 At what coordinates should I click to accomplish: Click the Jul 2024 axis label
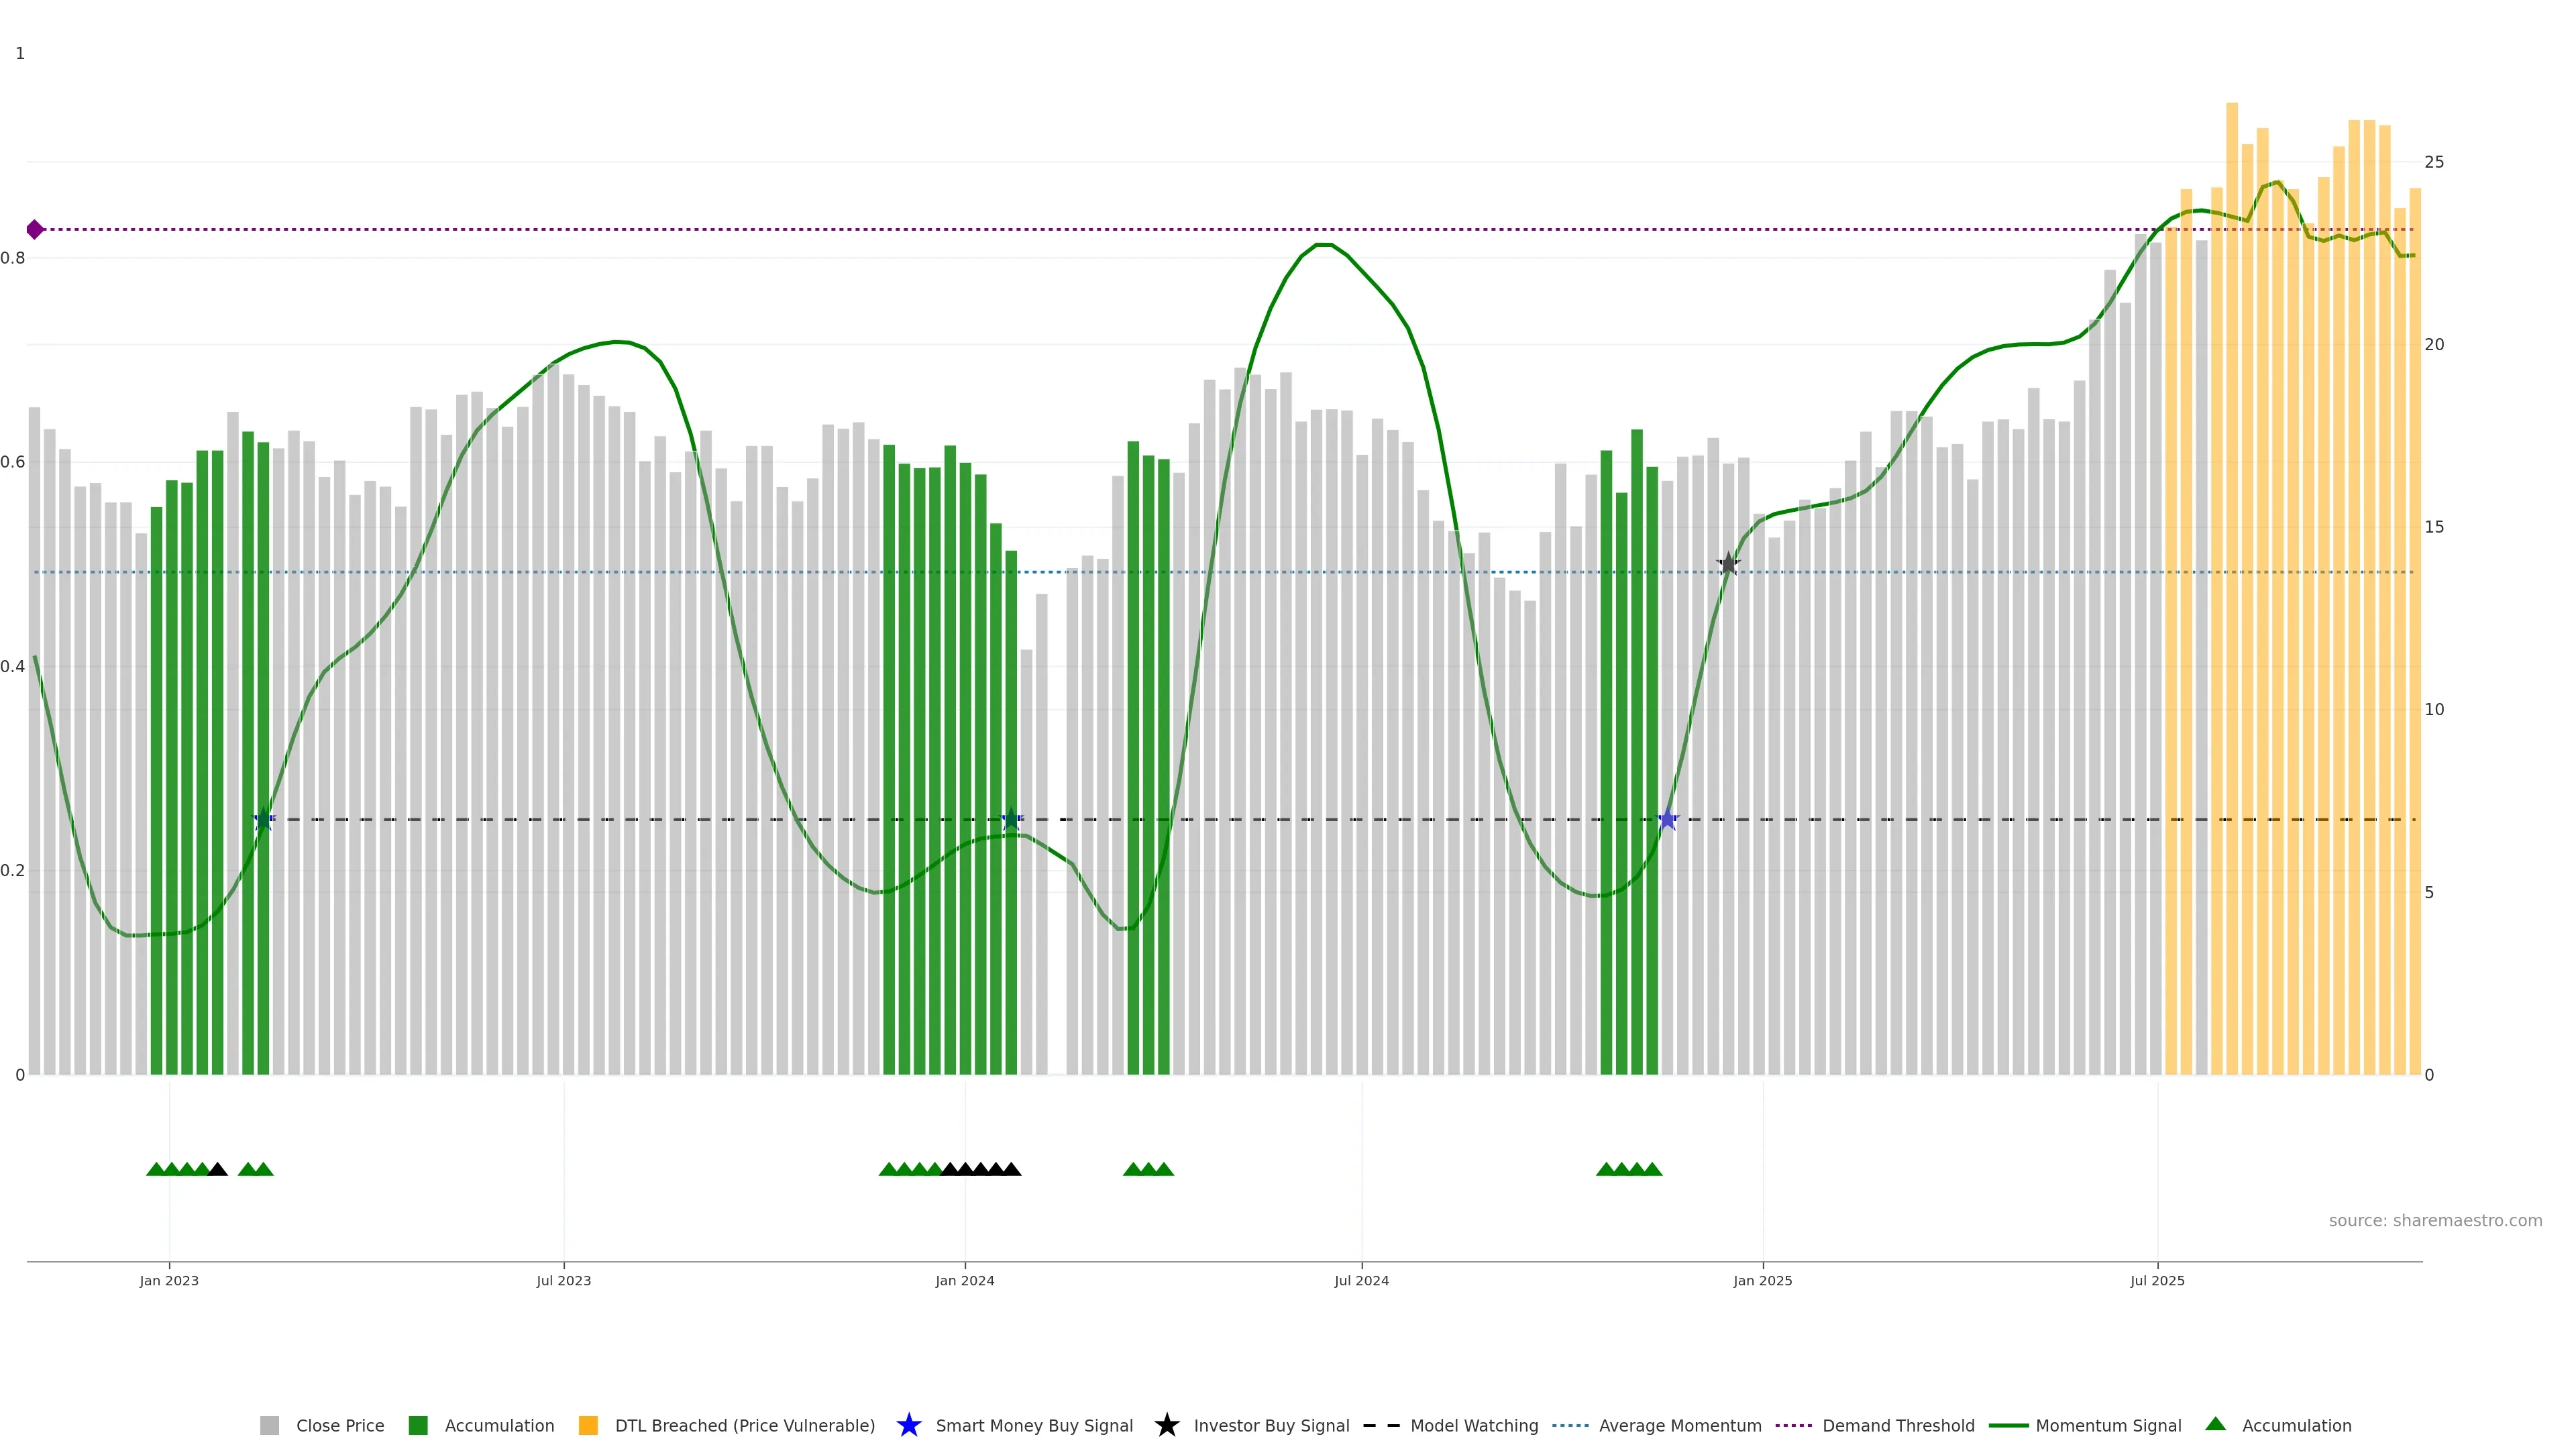coord(1361,1280)
